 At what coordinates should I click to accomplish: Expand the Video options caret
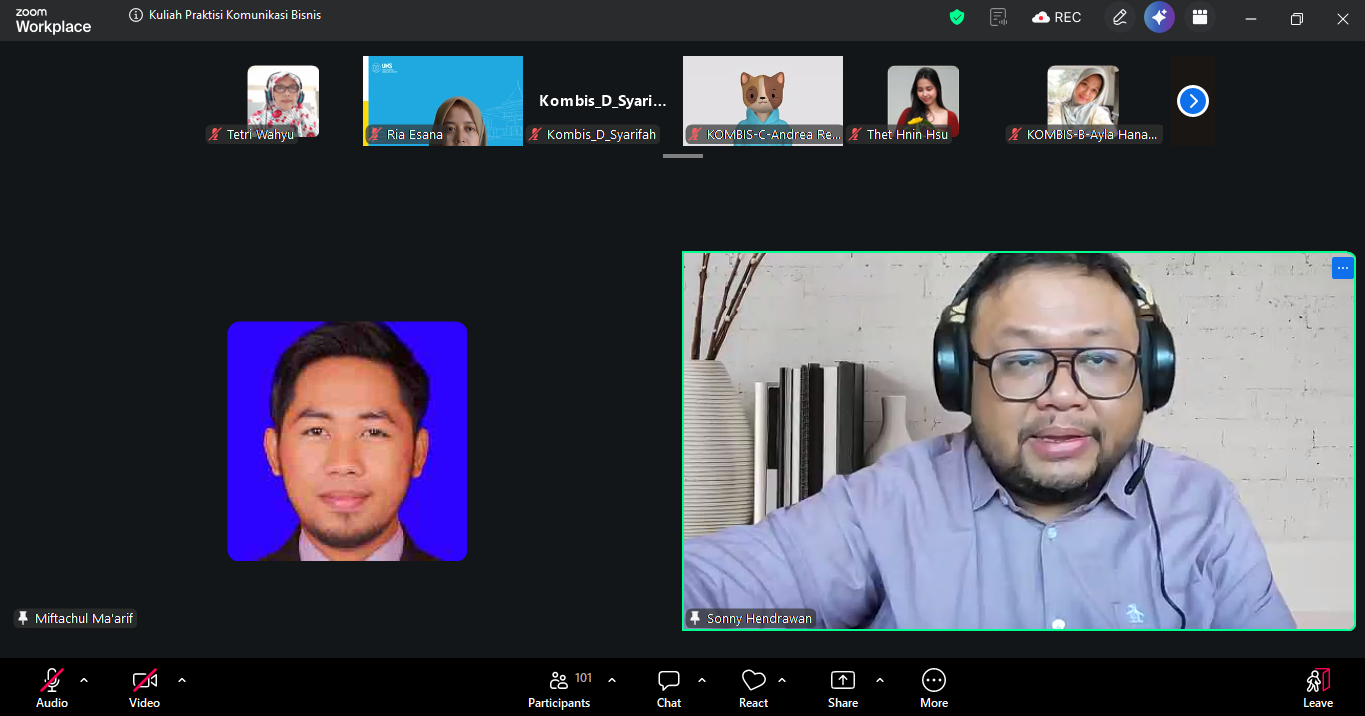click(x=182, y=680)
